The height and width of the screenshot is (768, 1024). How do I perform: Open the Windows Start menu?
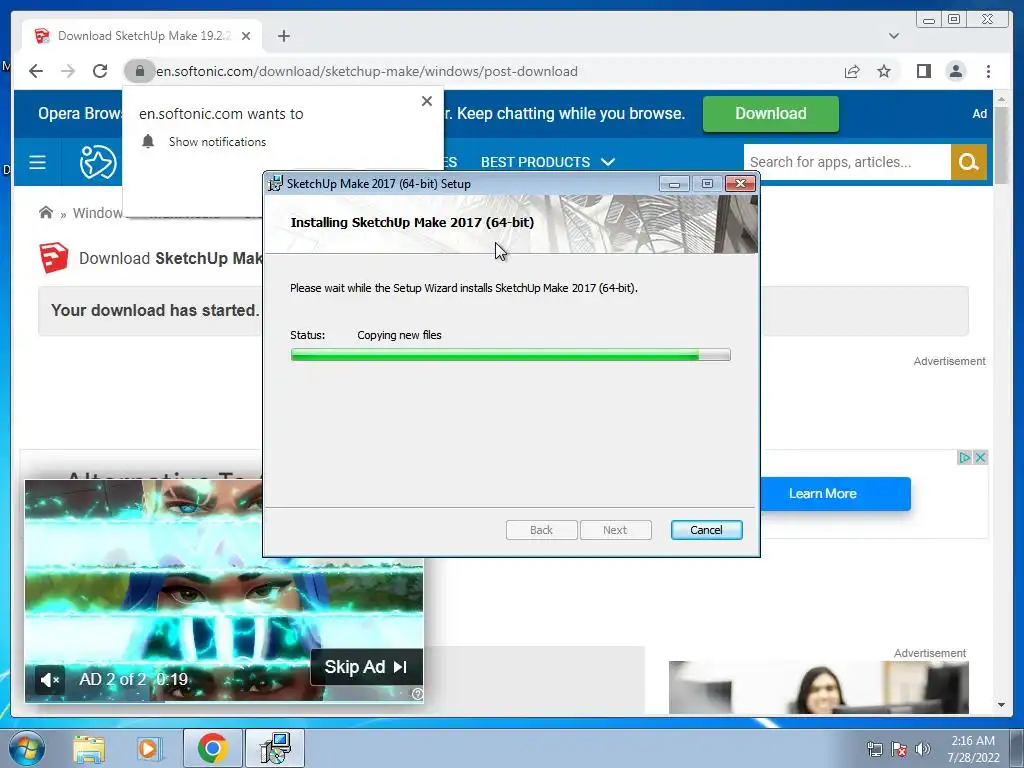click(26, 748)
